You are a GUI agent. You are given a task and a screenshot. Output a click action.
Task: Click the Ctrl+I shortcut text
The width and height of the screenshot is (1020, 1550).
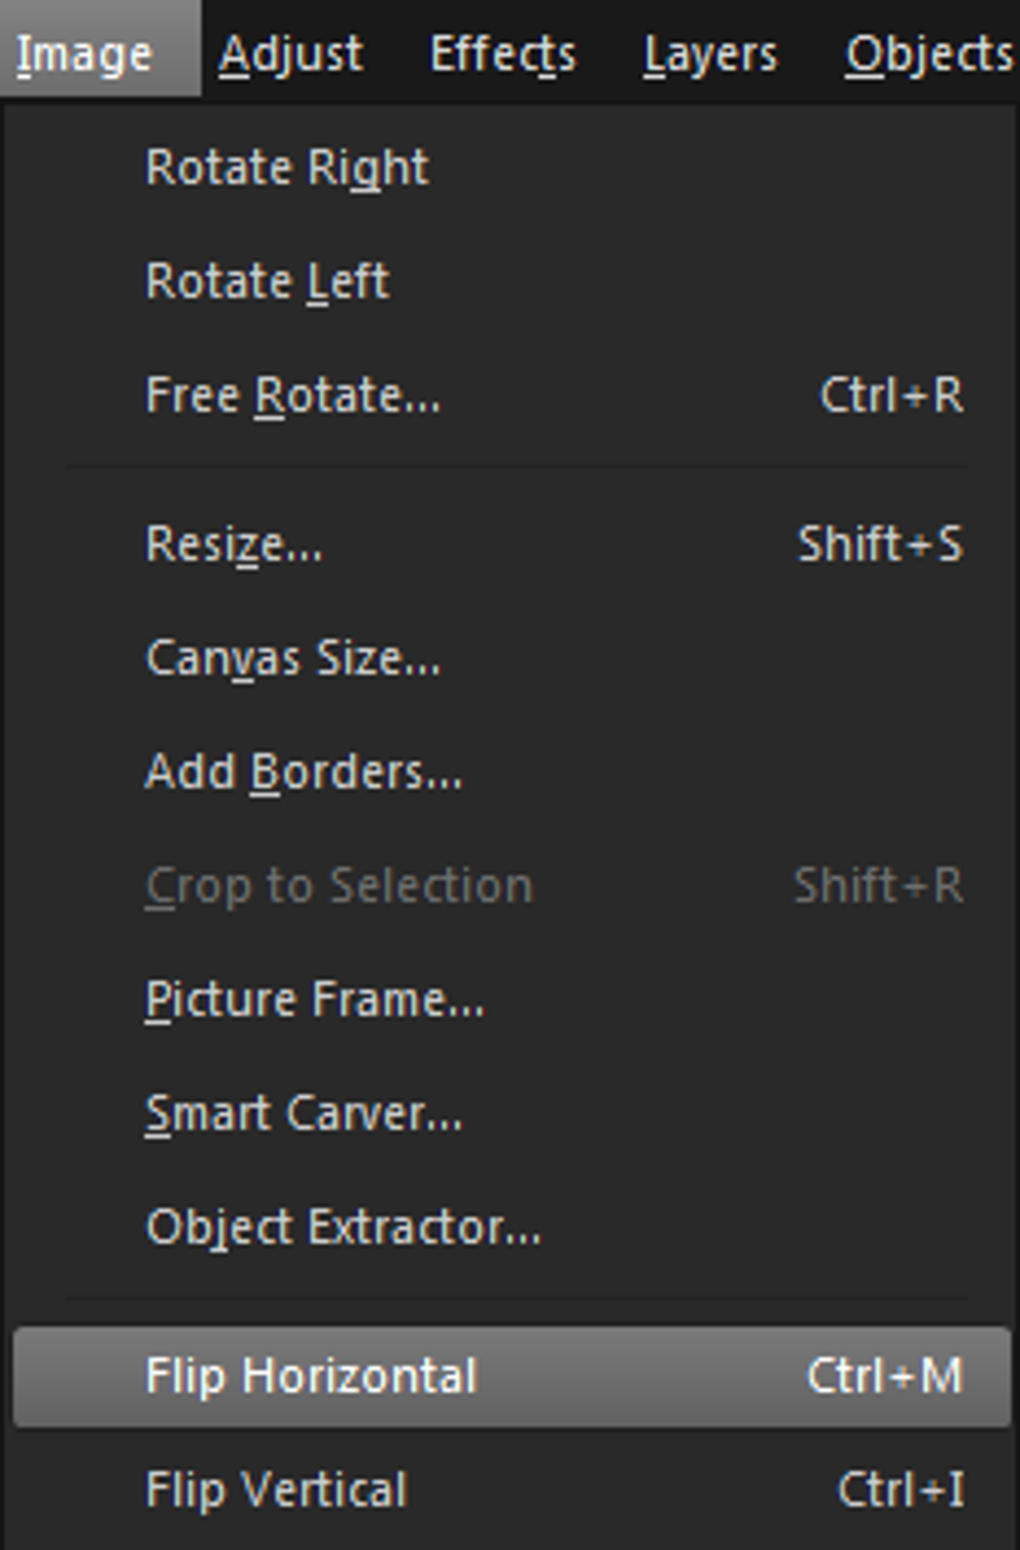pyautogui.click(x=900, y=1490)
